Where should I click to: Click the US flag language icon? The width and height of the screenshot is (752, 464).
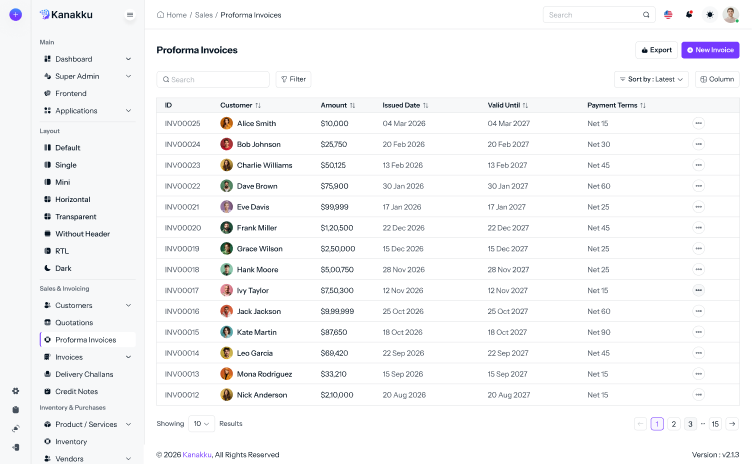point(668,15)
